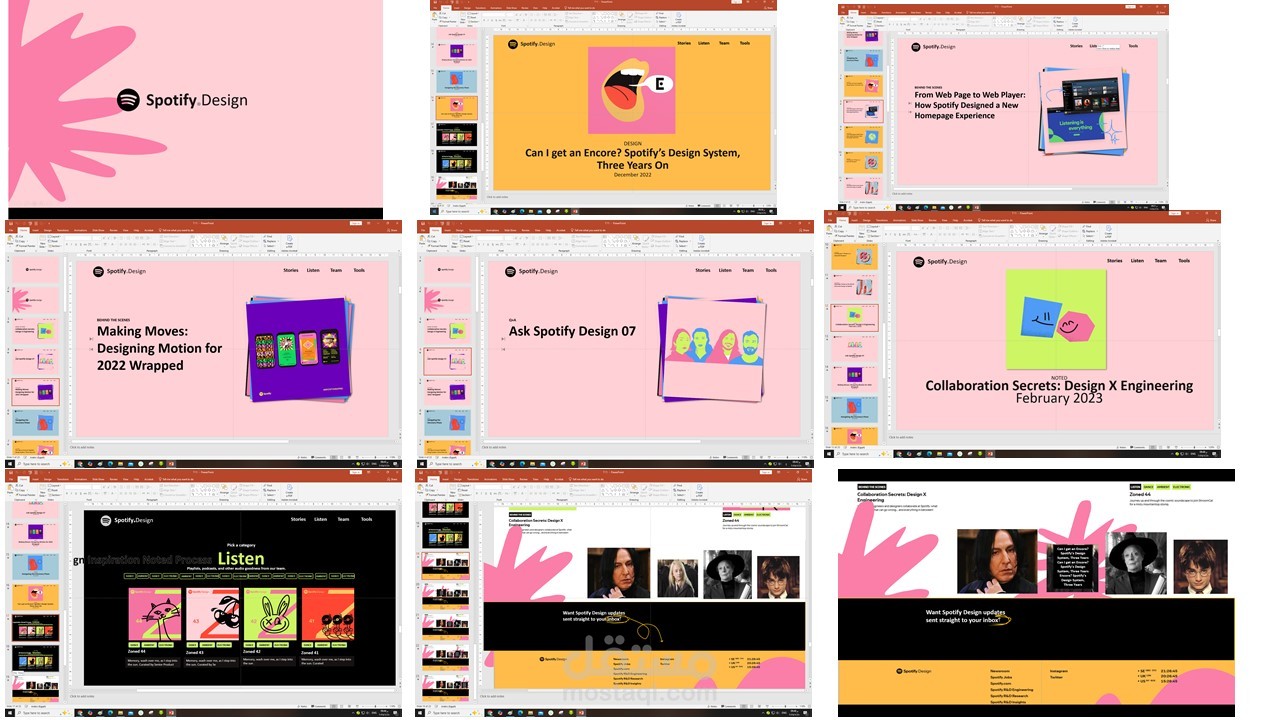The height and width of the screenshot is (720, 1280).
Task: Click Spotify.Design logo on black Listen slide
Action: (127, 520)
